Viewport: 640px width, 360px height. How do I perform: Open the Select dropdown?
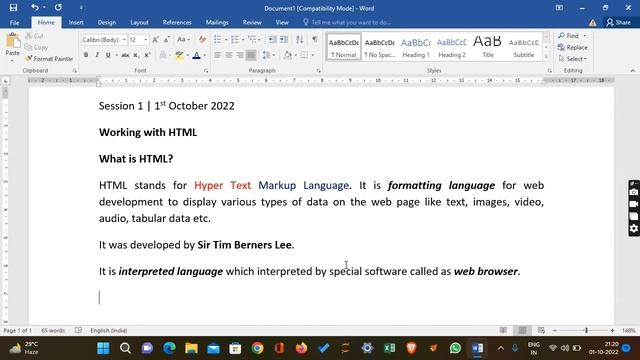573,59
